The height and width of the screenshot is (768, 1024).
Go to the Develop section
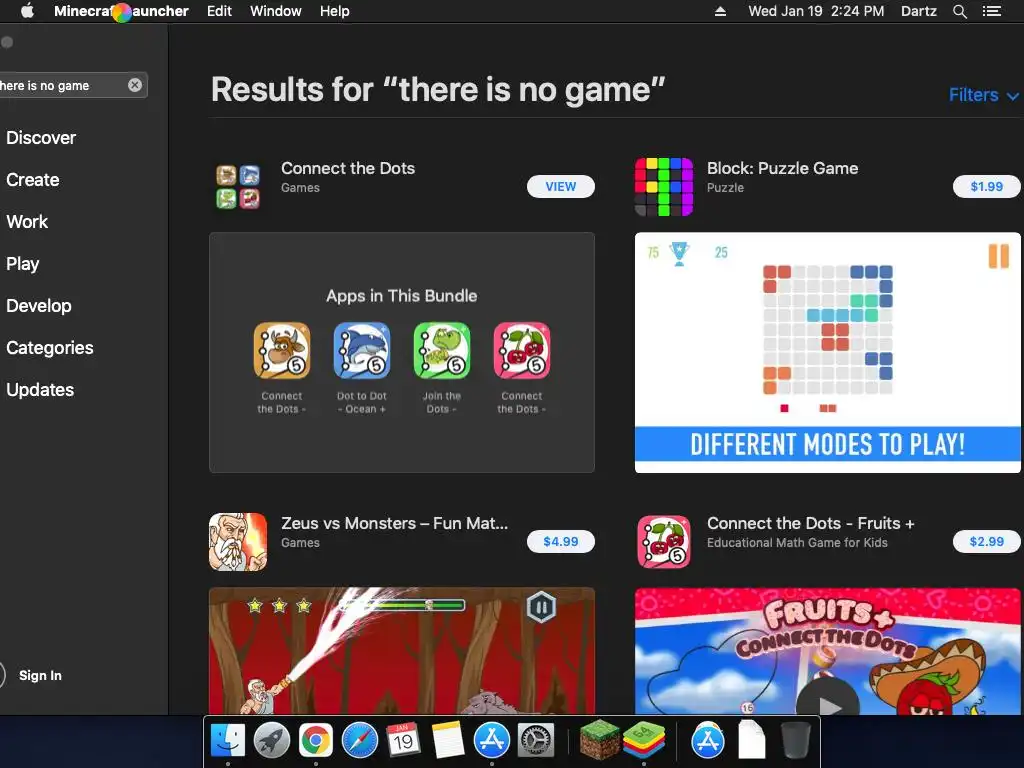click(x=39, y=306)
